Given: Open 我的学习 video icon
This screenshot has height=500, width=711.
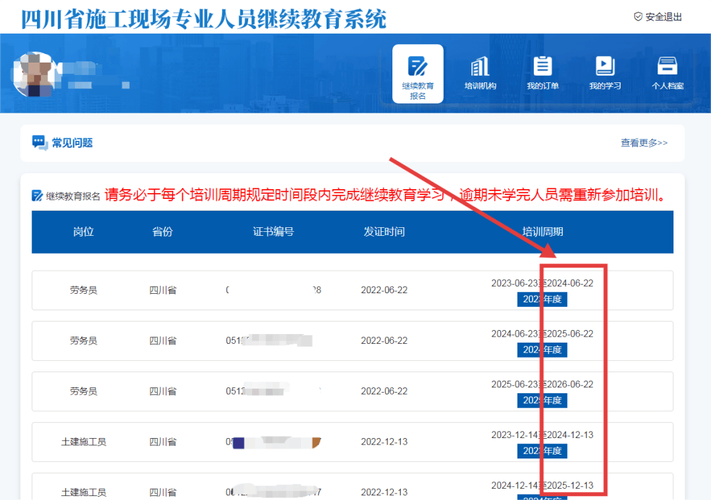Looking at the screenshot, I should coord(605,66).
